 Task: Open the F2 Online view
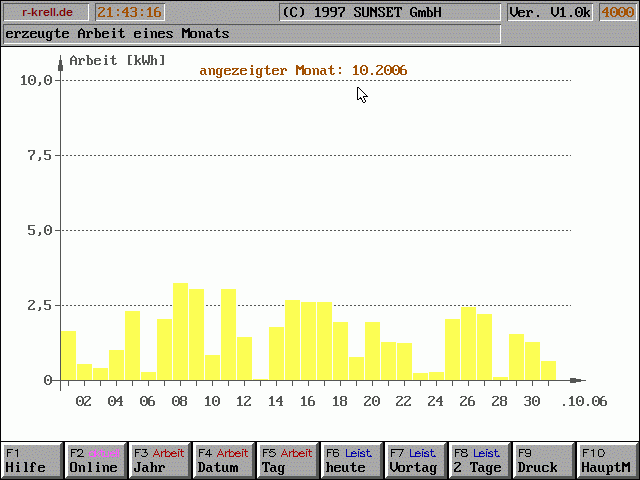[94, 460]
